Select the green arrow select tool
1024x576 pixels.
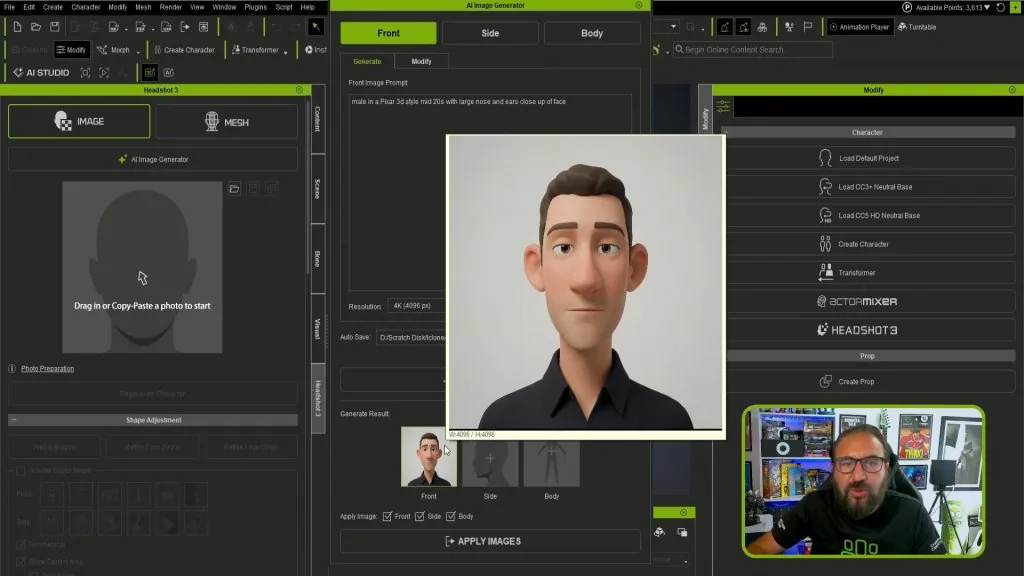315,27
